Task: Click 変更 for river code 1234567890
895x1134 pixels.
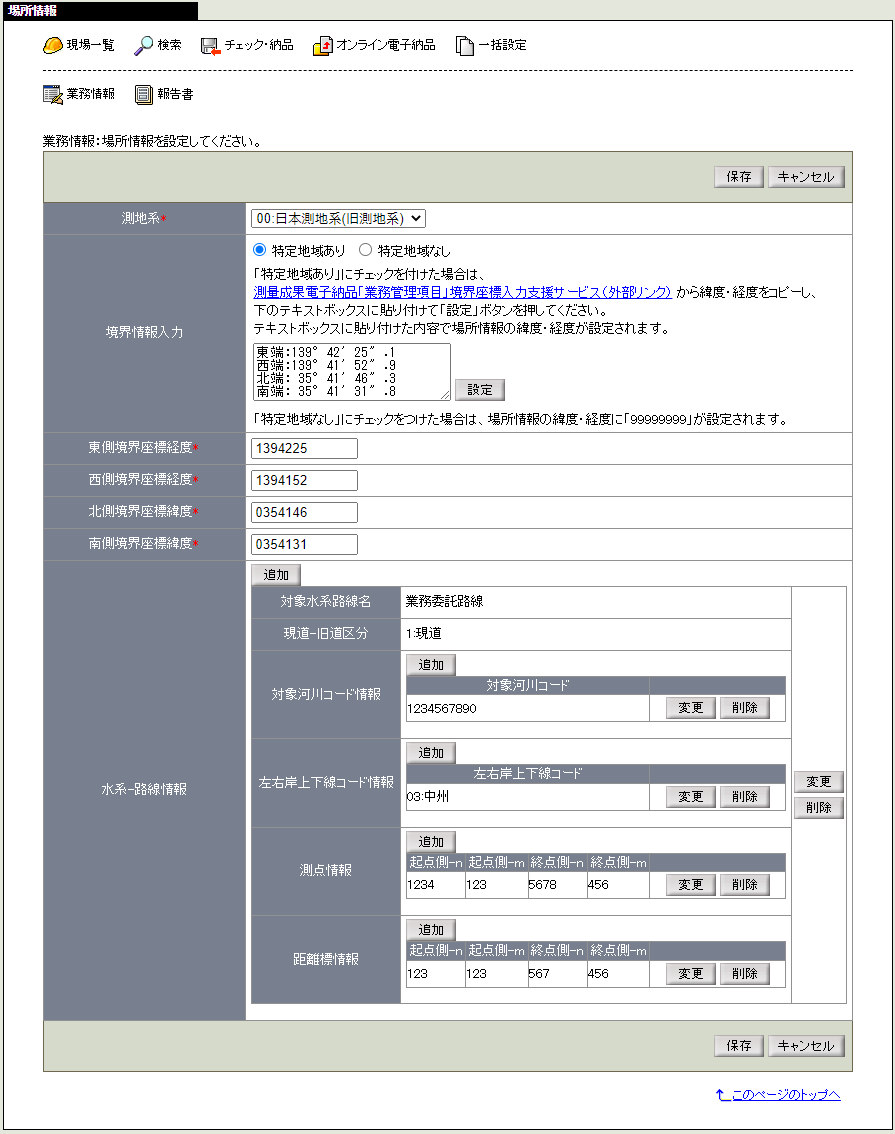Action: pos(690,708)
